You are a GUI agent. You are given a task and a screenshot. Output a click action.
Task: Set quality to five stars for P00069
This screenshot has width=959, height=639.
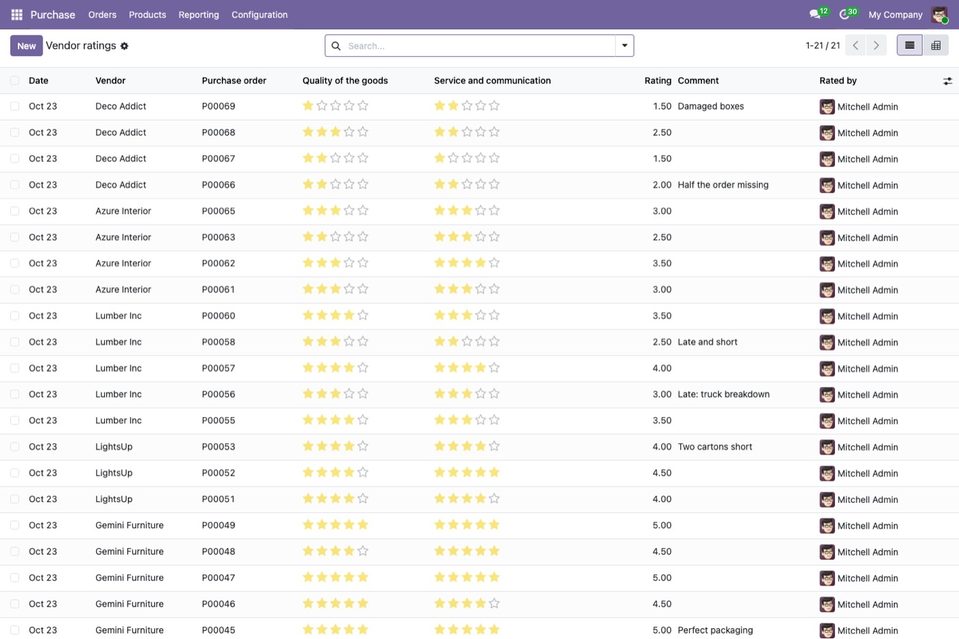pos(363,106)
